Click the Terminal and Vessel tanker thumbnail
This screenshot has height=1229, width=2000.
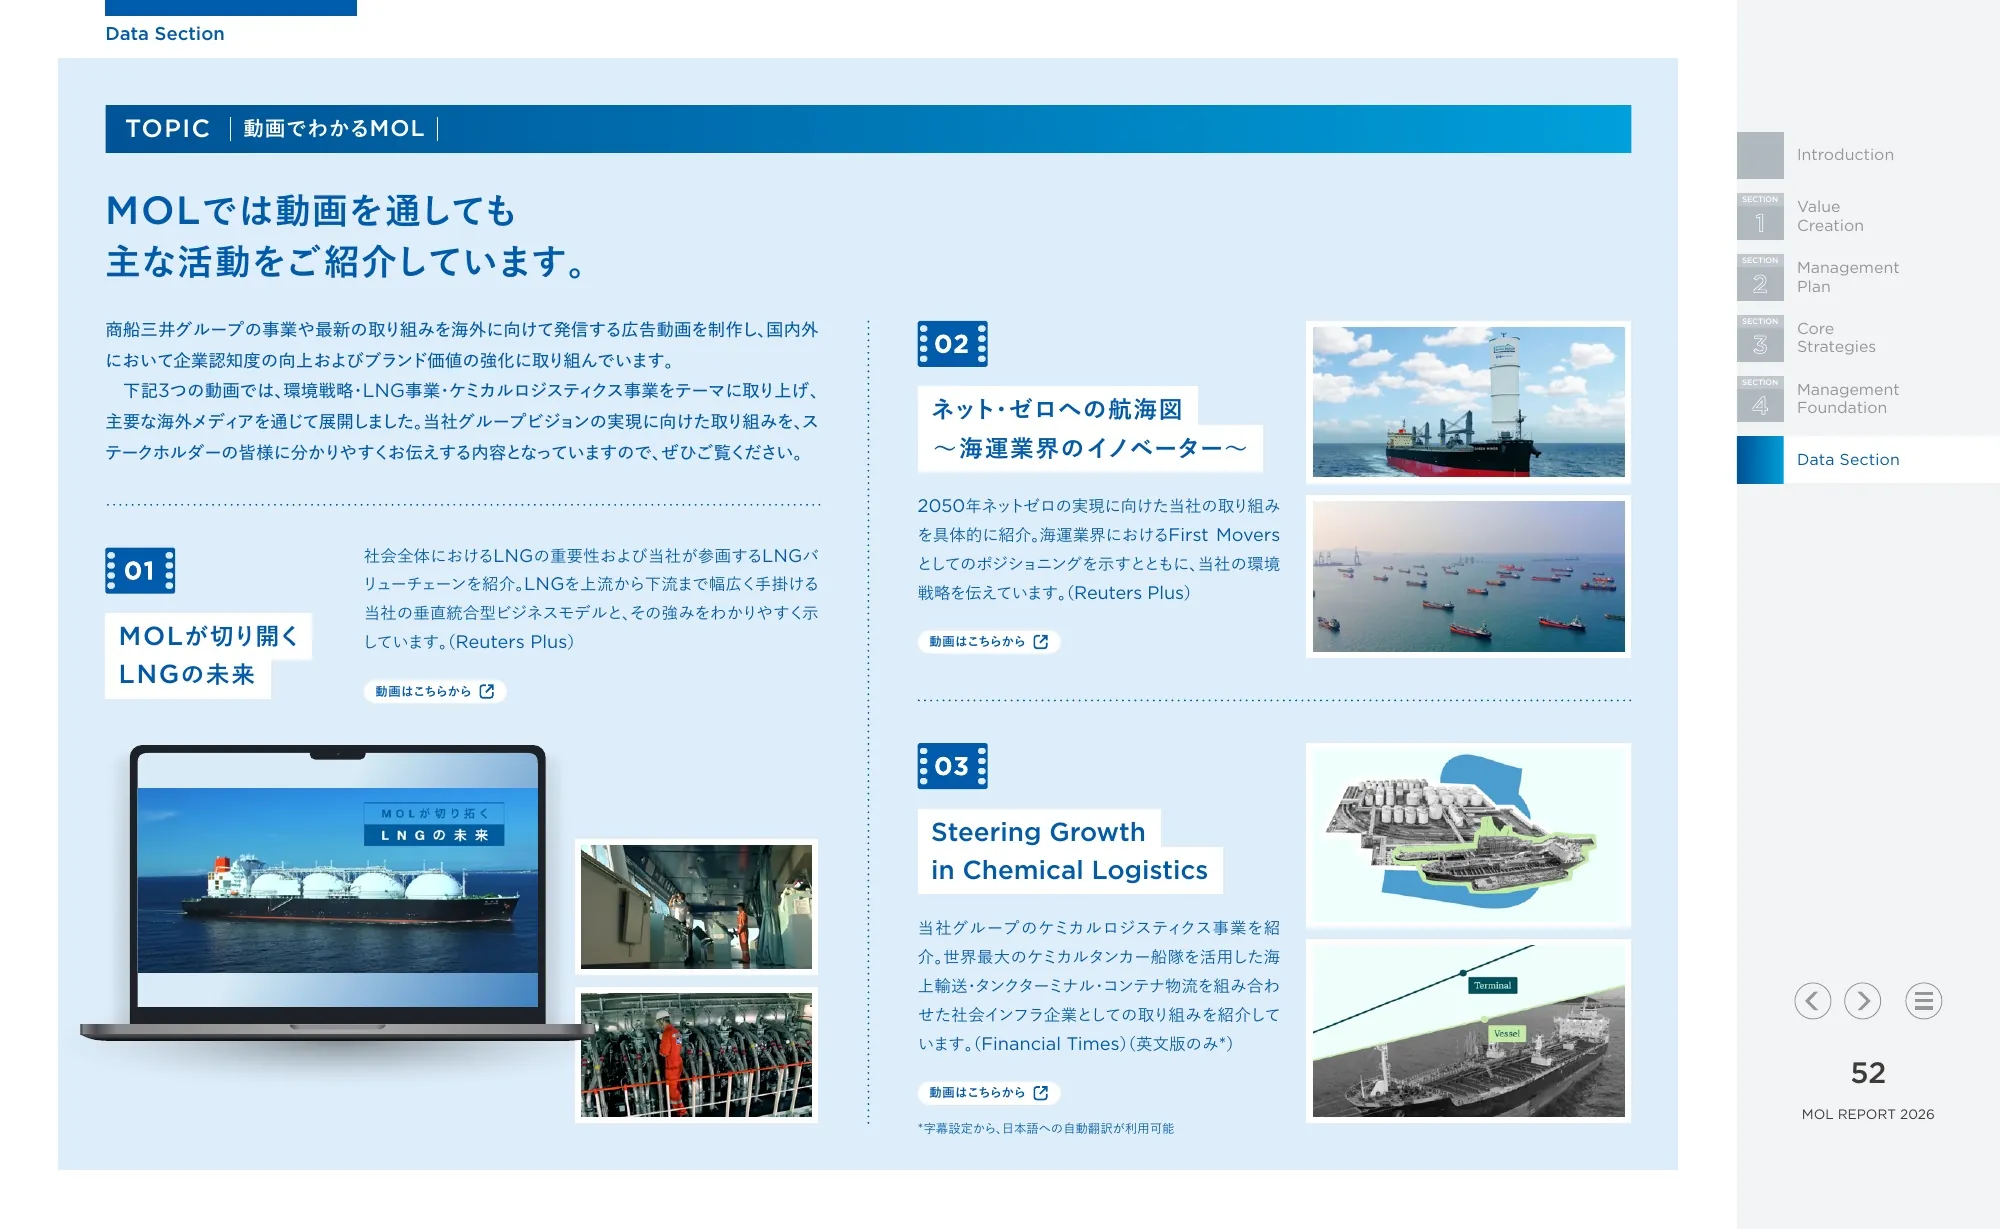click(1468, 1031)
